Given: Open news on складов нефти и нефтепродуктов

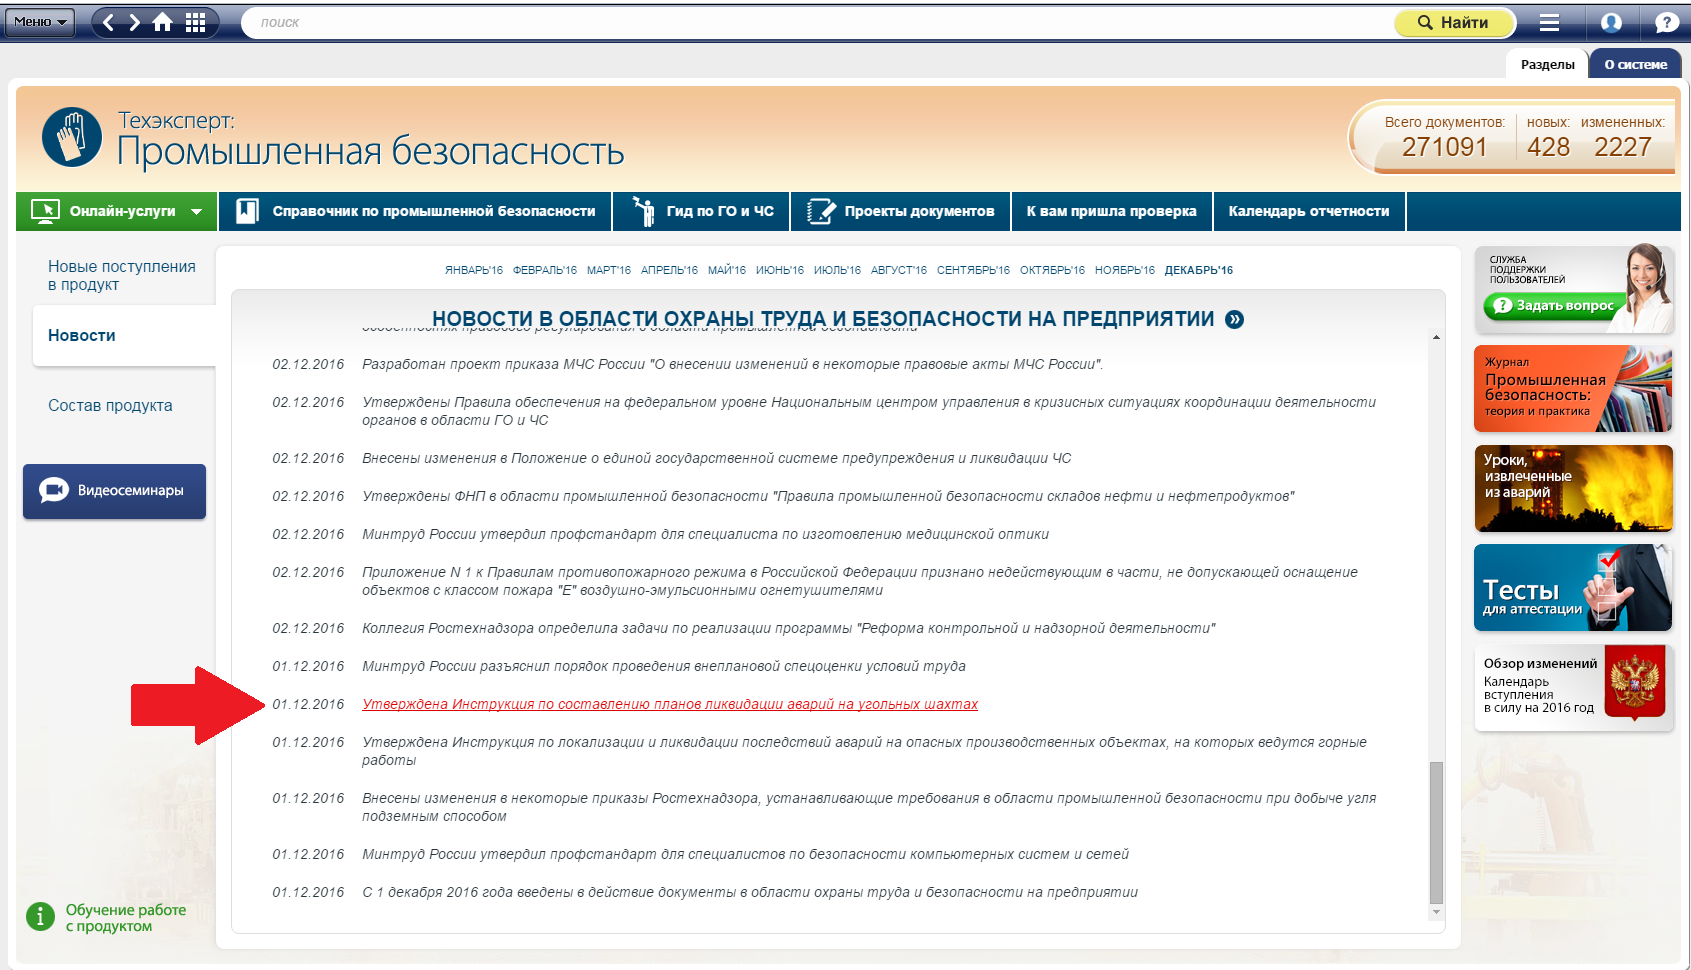Looking at the screenshot, I should click(x=828, y=496).
